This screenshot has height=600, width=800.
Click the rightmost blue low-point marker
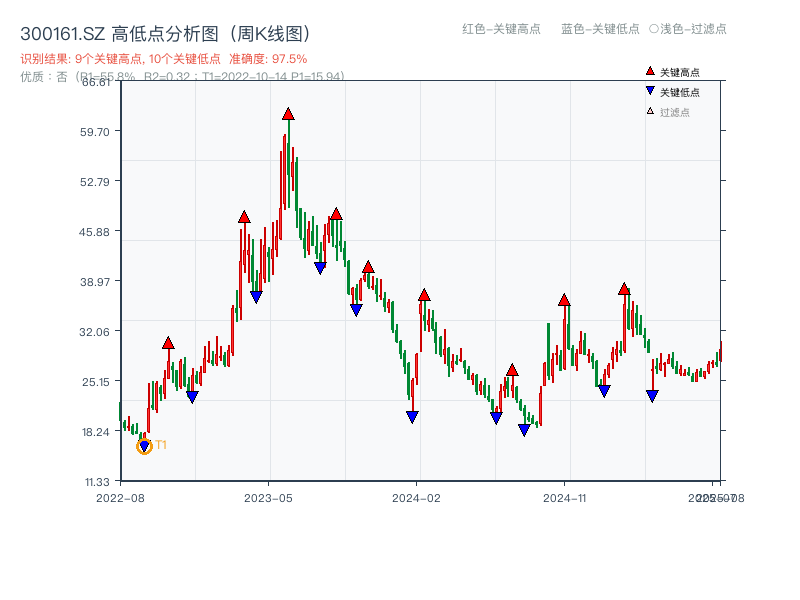click(651, 394)
